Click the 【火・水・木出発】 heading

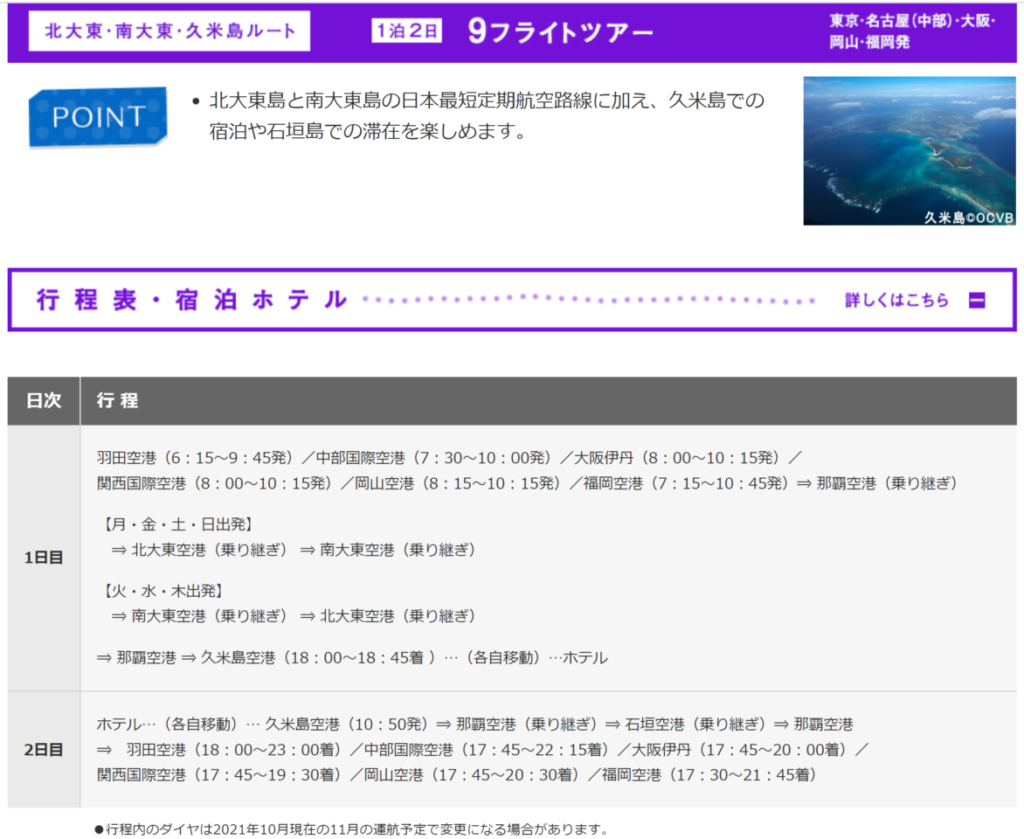coord(163,590)
